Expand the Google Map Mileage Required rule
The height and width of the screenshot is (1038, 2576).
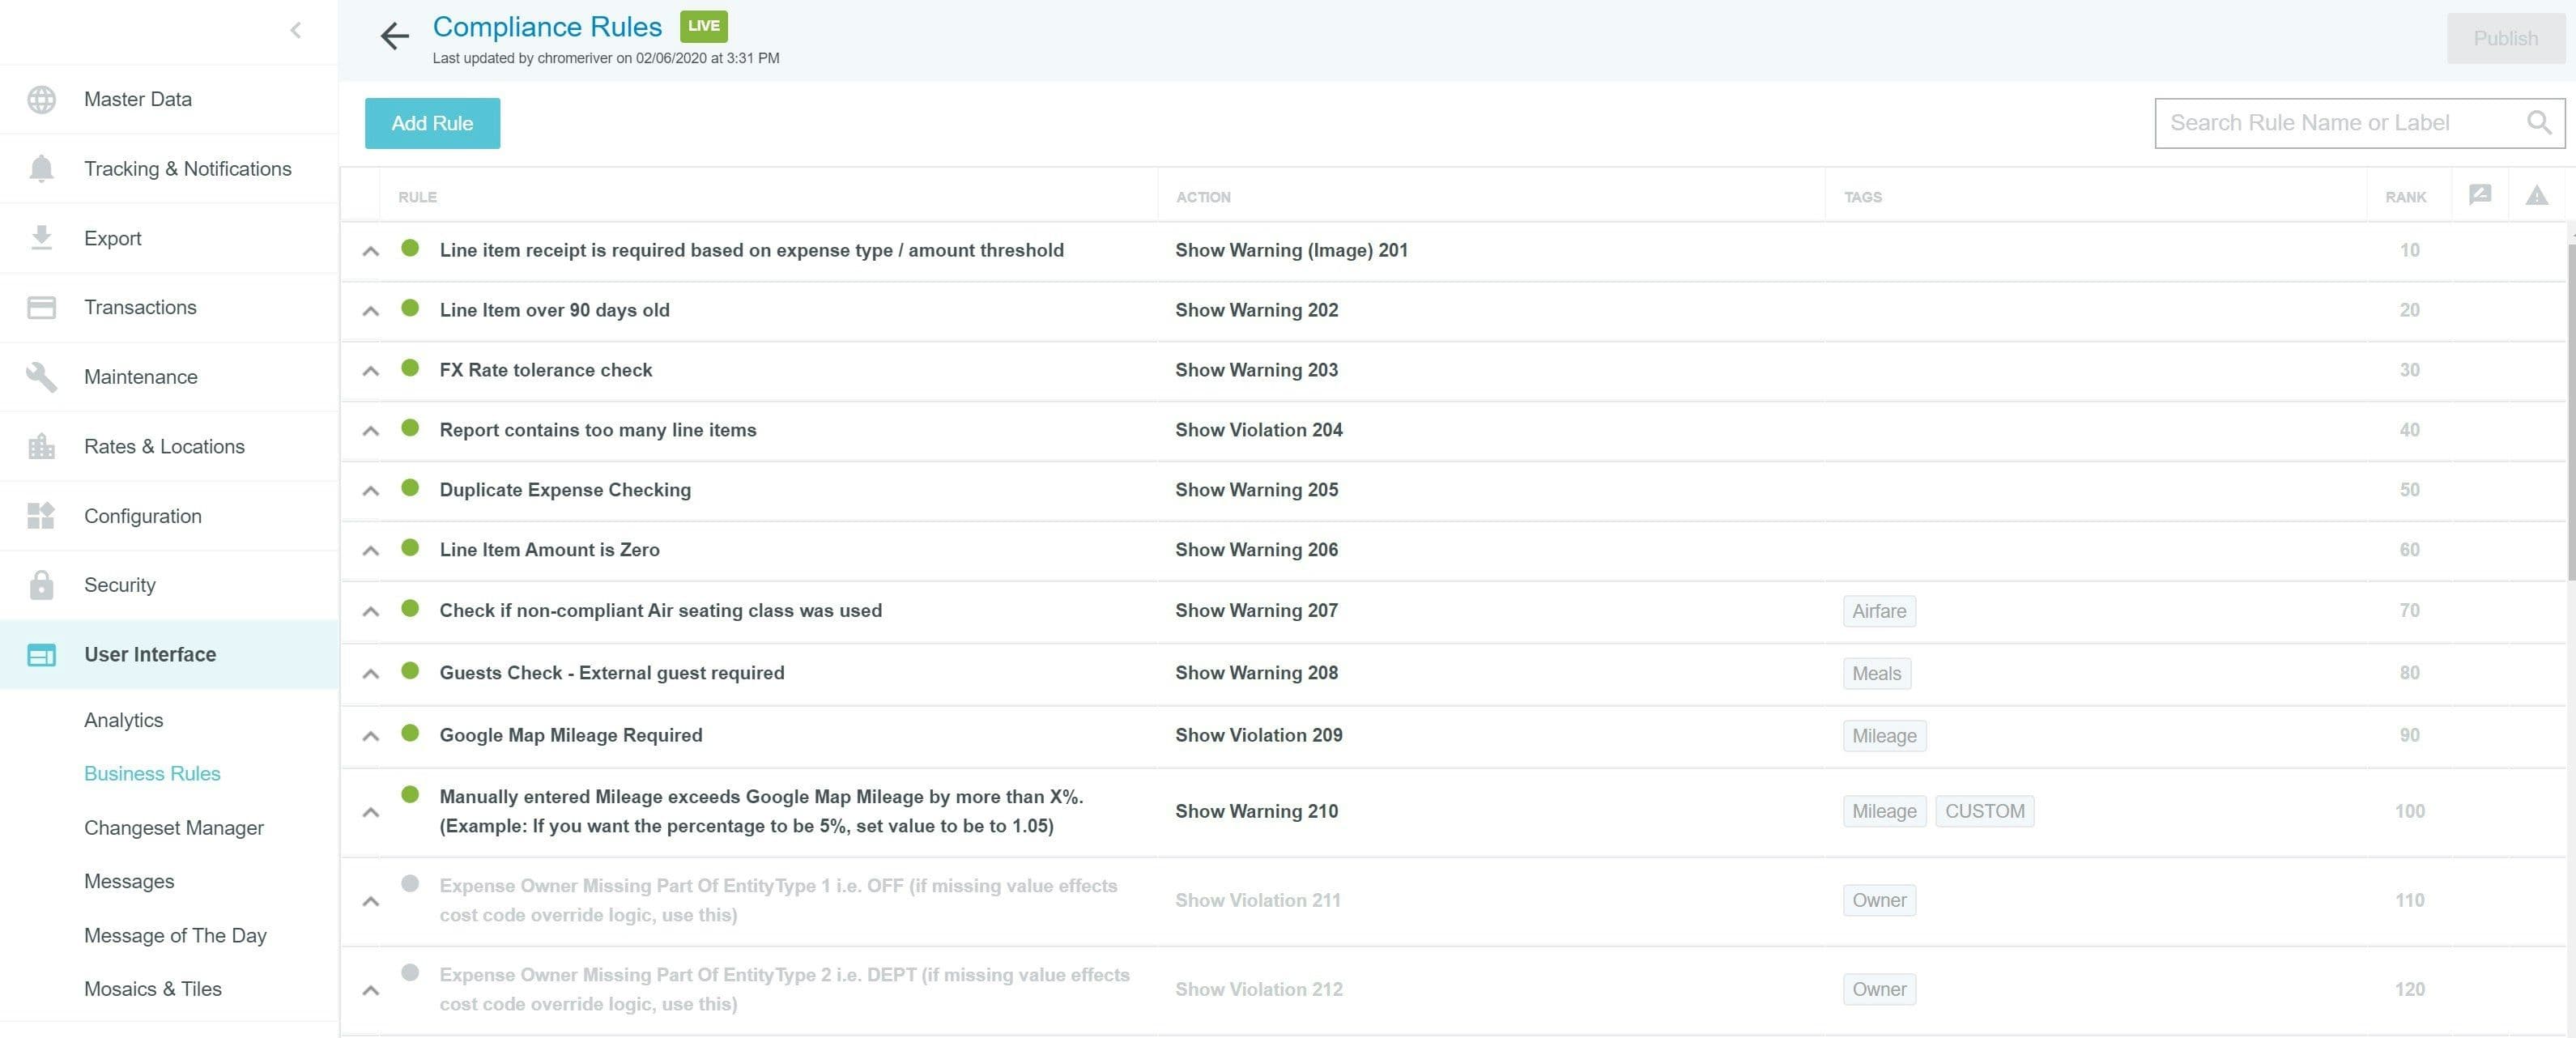point(370,736)
